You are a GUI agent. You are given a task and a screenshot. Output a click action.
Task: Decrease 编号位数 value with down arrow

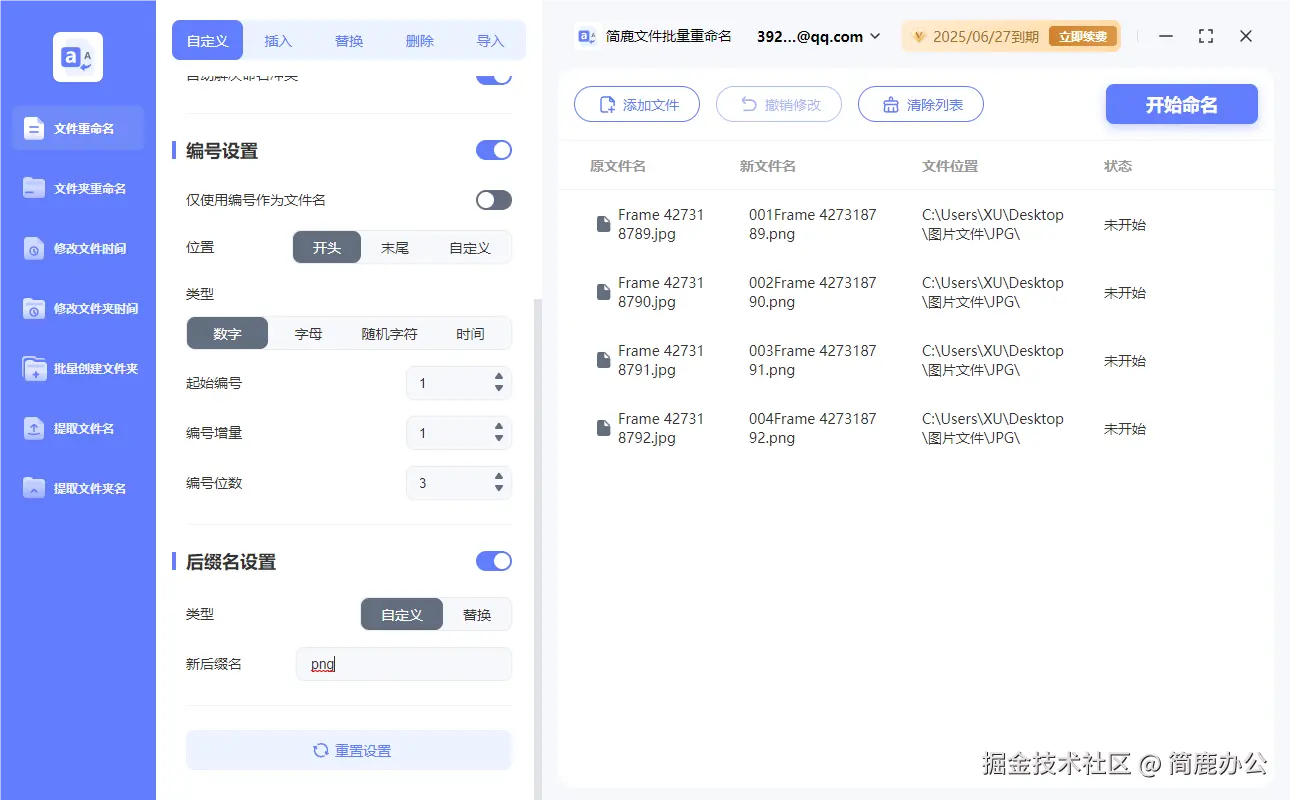pos(499,489)
